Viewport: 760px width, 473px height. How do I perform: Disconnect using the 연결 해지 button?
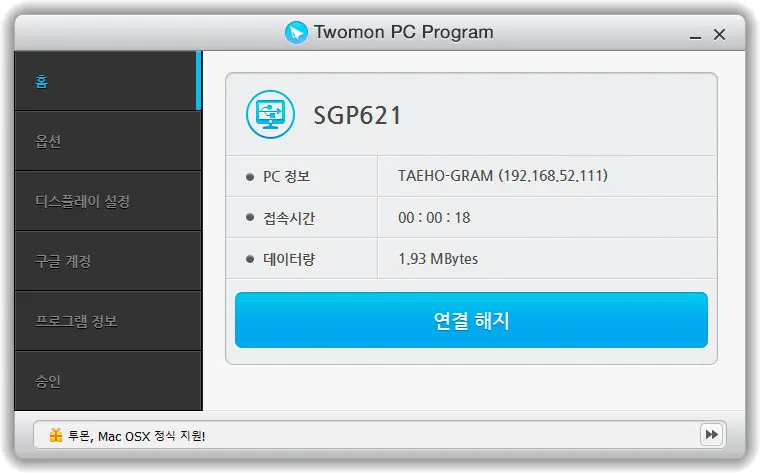pyautogui.click(x=471, y=320)
